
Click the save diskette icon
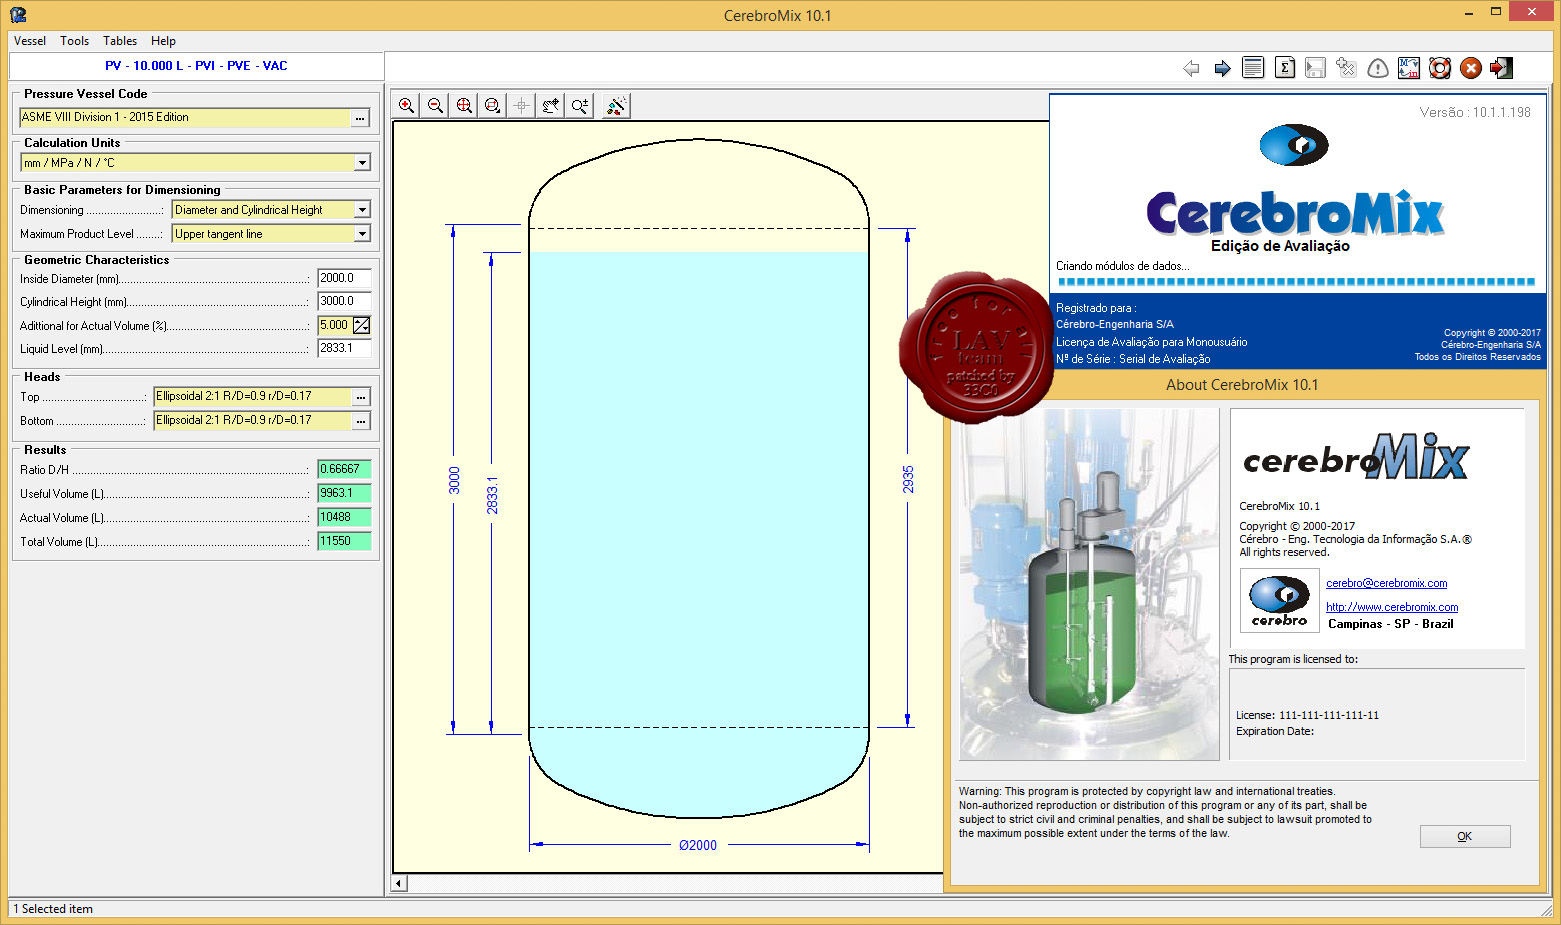(1316, 67)
